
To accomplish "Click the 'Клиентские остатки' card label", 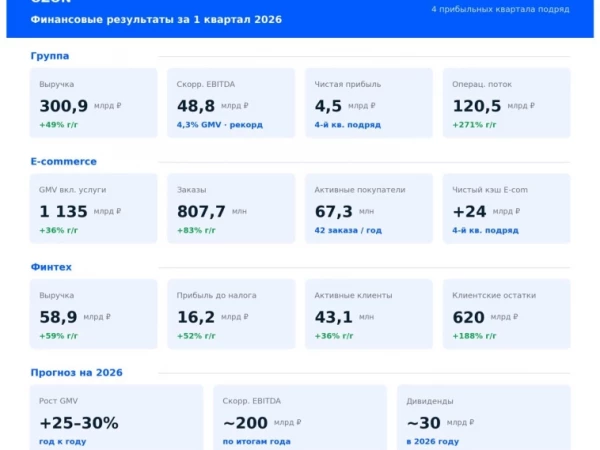I will 494,295.
